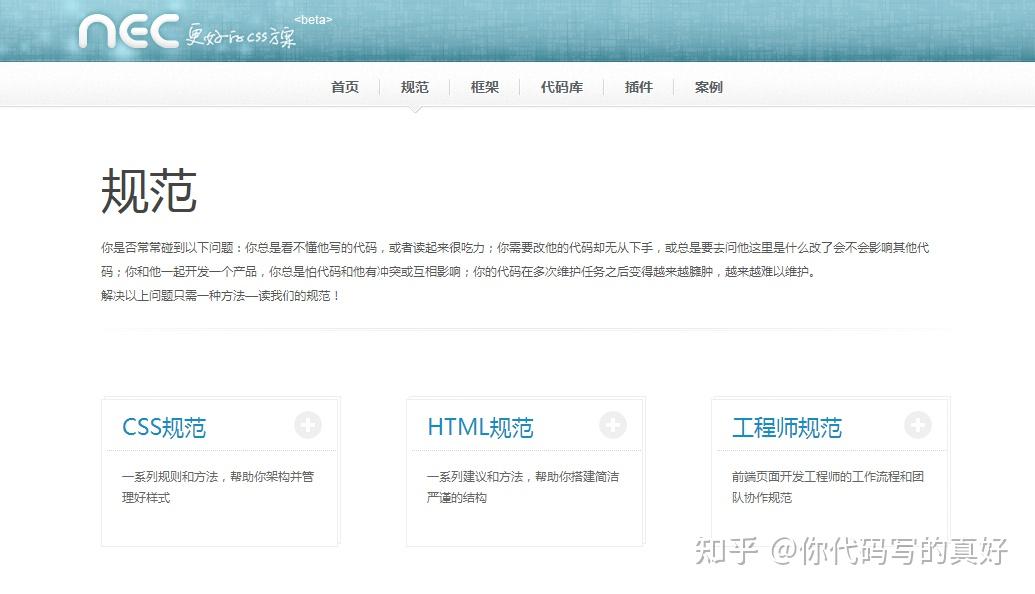Click the 知乎 watermark text
Screen dimensions: 1035x594
(725, 551)
